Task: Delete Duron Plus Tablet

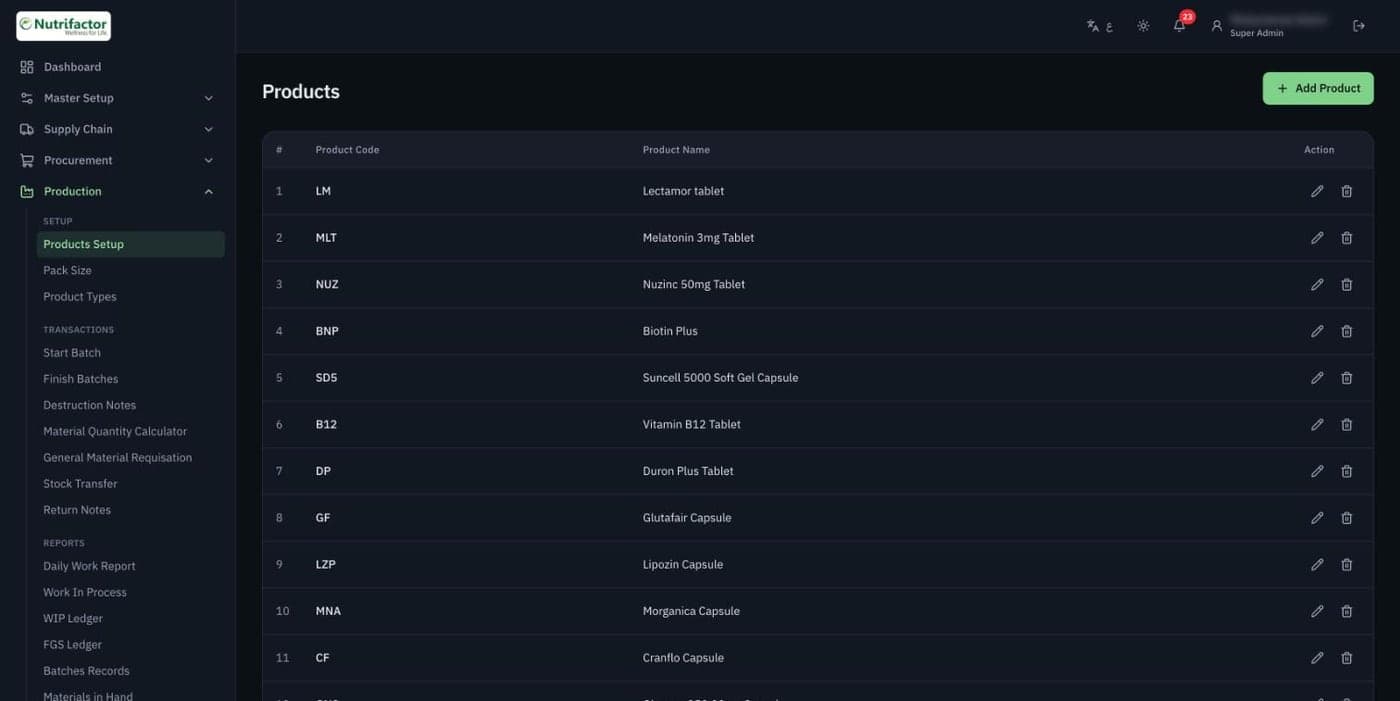Action: (1347, 471)
